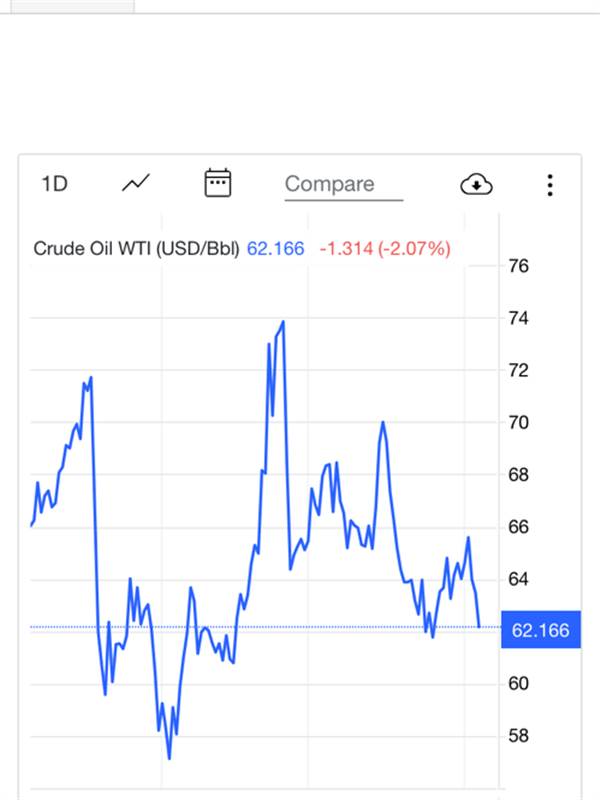Click the 62.166 current price value
This screenshot has height=800, width=600.
pyautogui.click(x=276, y=249)
